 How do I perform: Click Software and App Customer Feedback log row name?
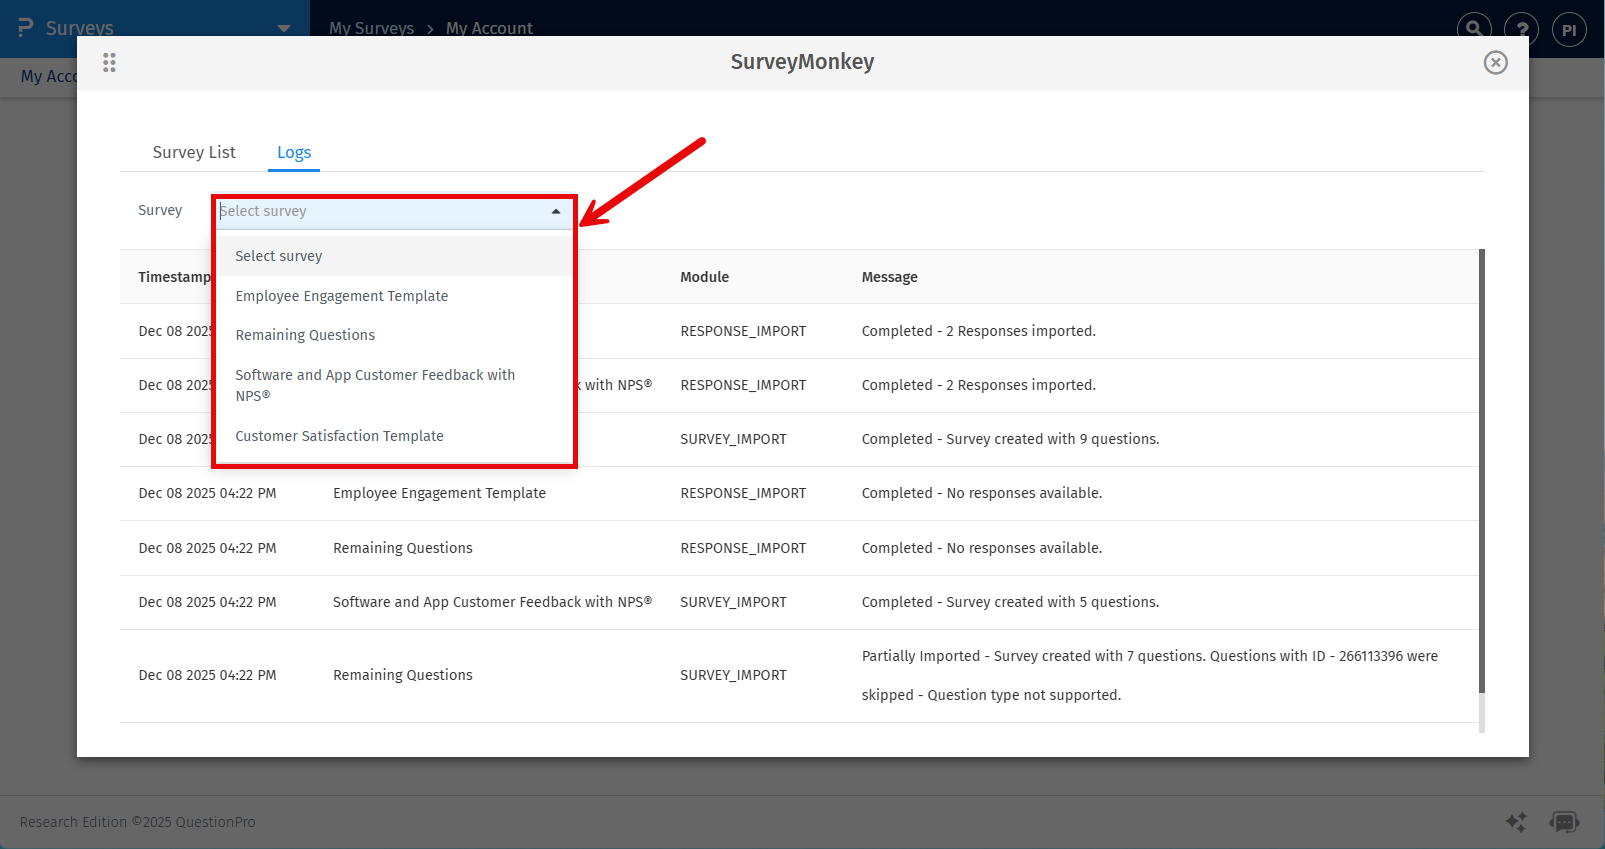pyautogui.click(x=492, y=602)
